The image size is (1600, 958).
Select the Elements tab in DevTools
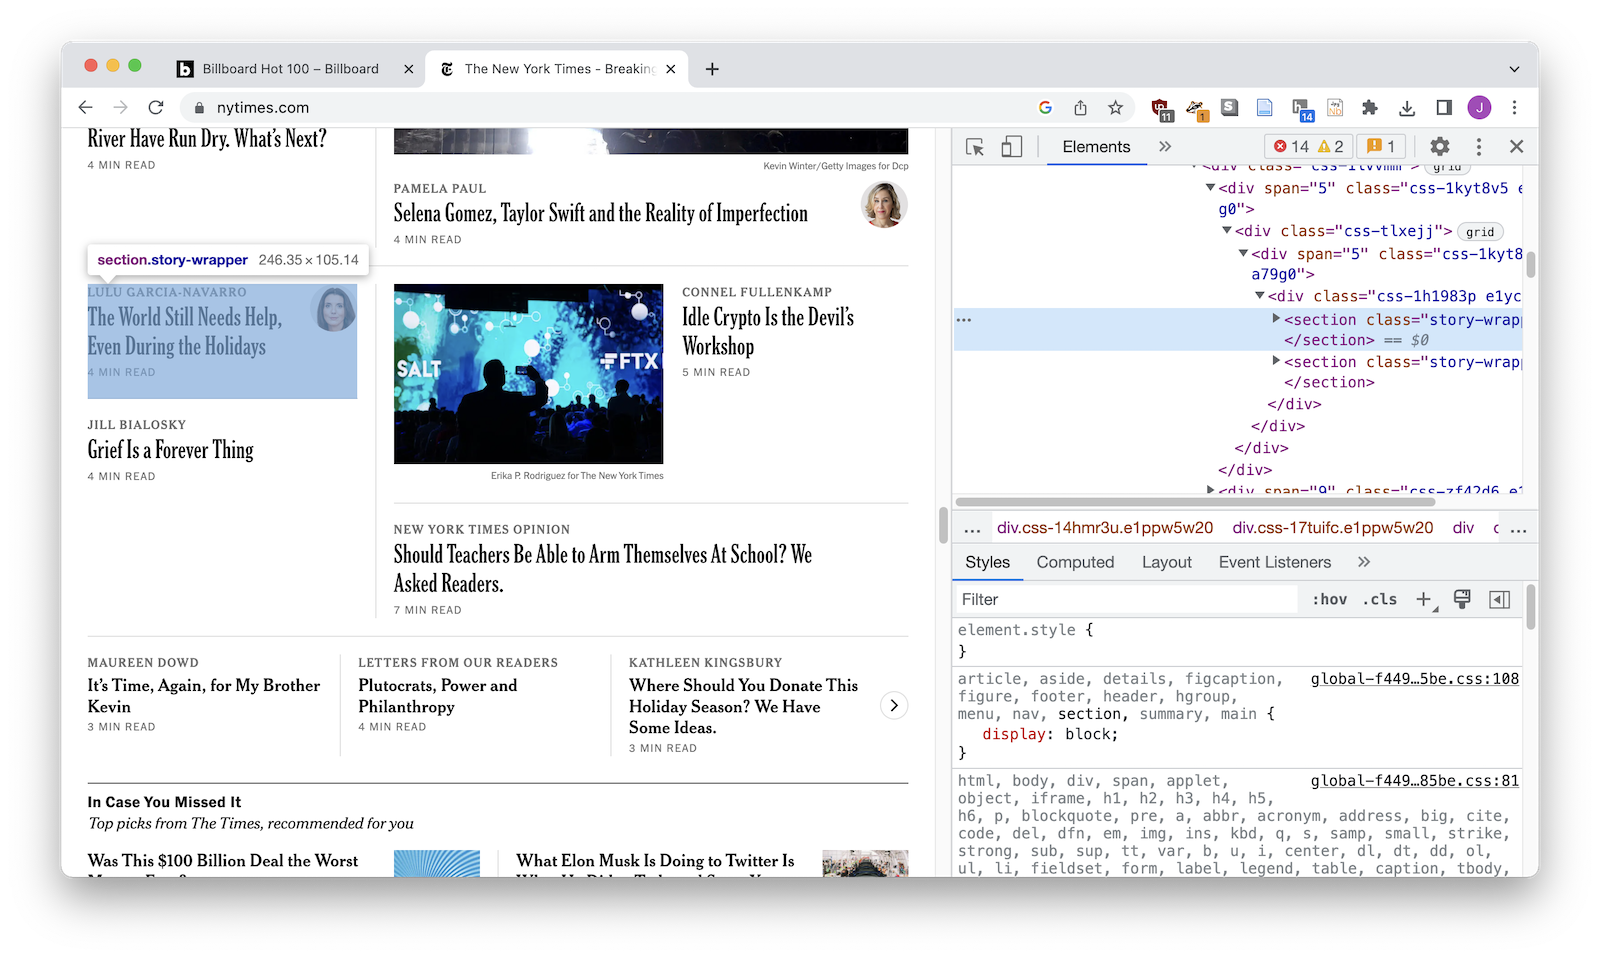coord(1096,147)
